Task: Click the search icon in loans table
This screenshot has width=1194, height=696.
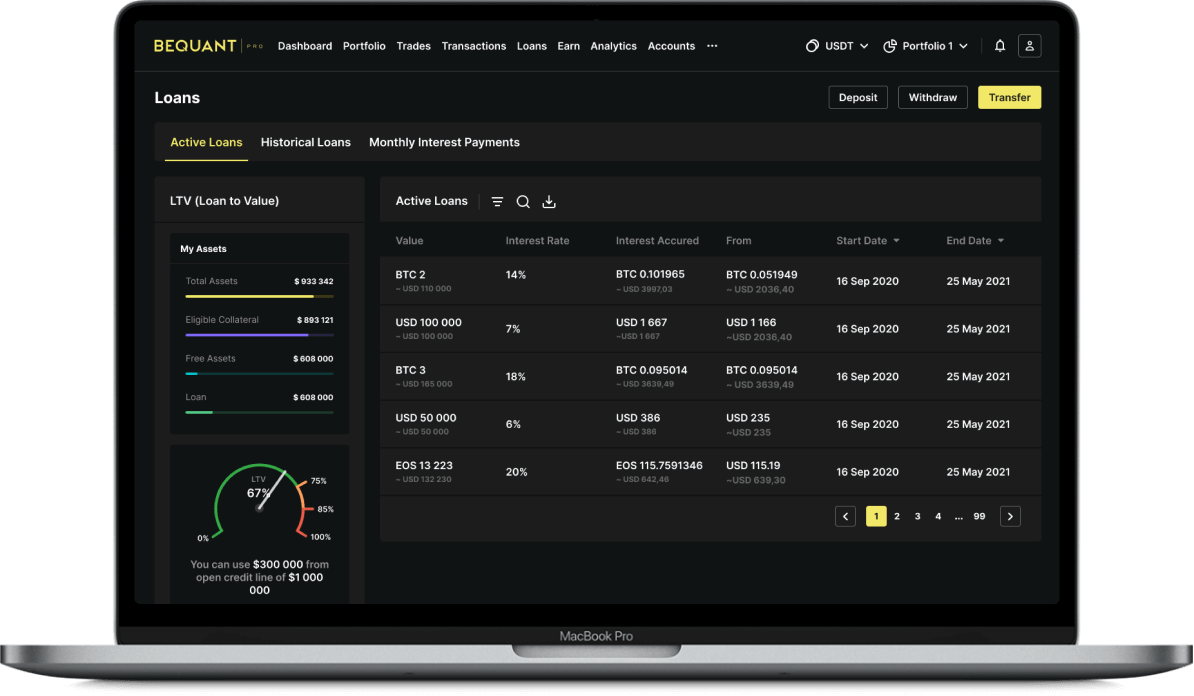Action: 523,202
